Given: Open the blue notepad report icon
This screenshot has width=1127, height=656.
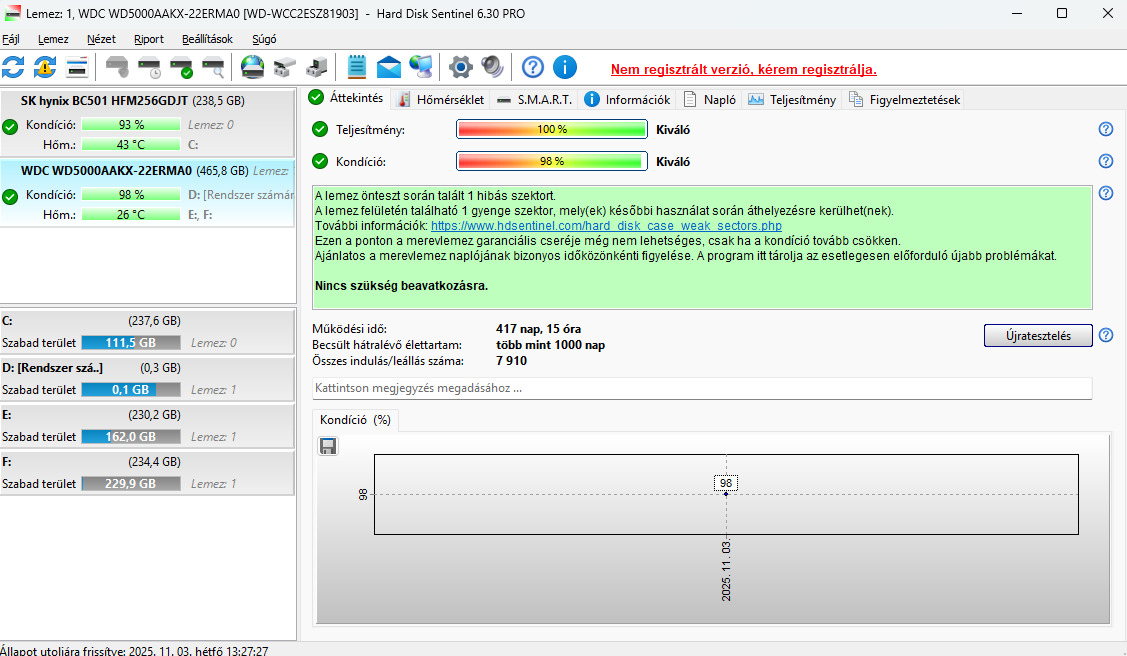Looking at the screenshot, I should [356, 68].
